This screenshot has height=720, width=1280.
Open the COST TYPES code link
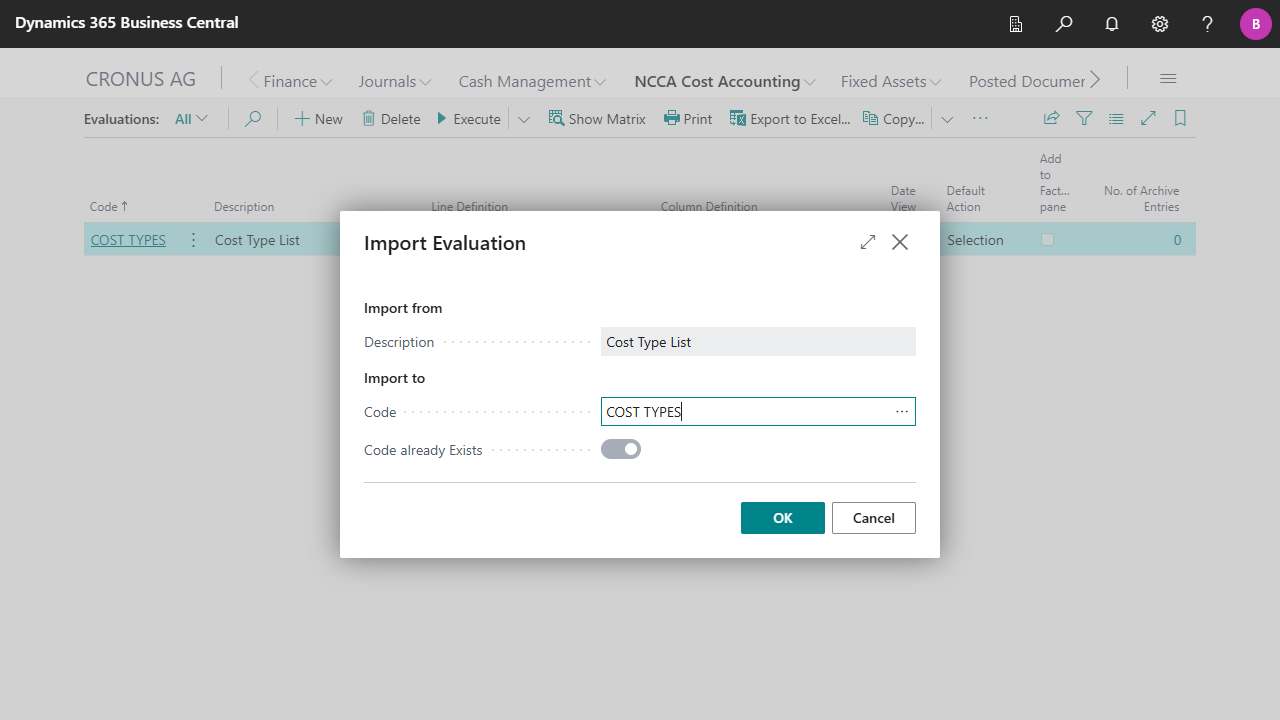point(128,240)
